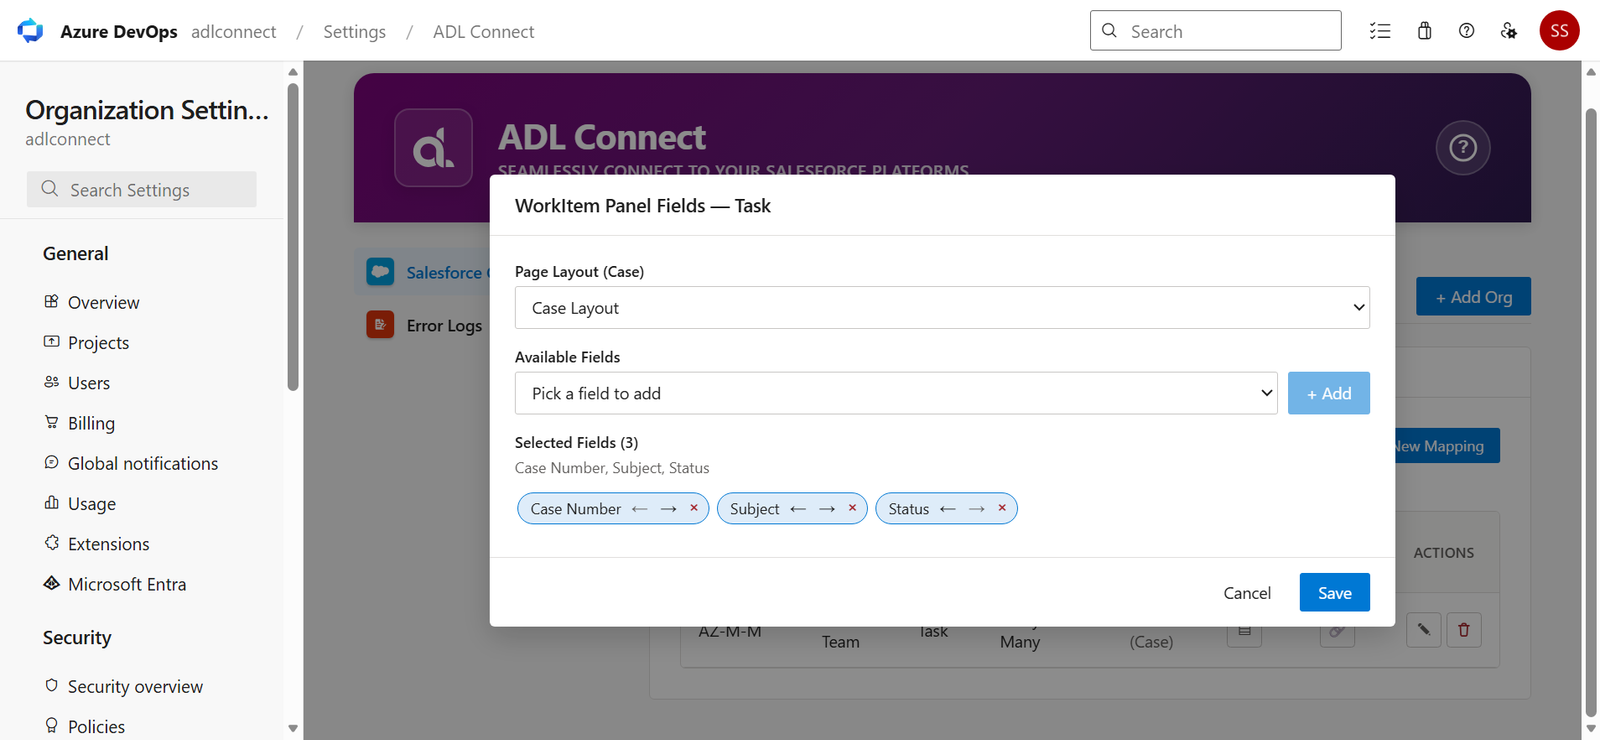This screenshot has width=1600, height=740.
Task: Move Subject chip left arrow
Action: [798, 509]
